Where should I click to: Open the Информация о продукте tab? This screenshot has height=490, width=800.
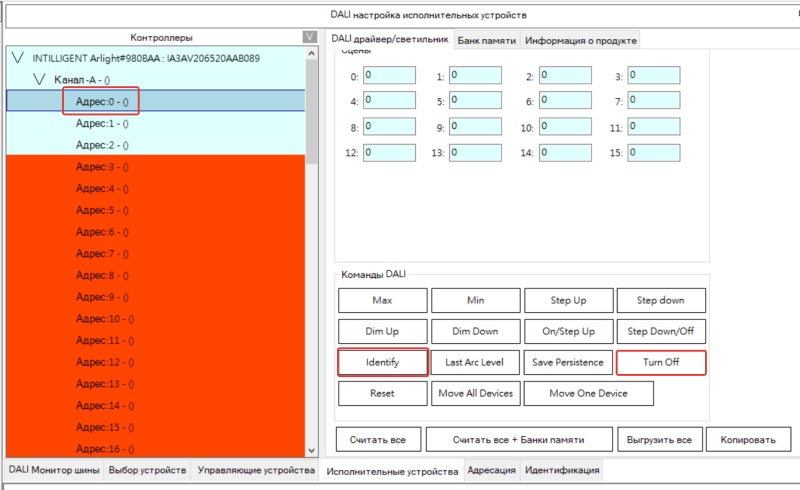click(581, 40)
